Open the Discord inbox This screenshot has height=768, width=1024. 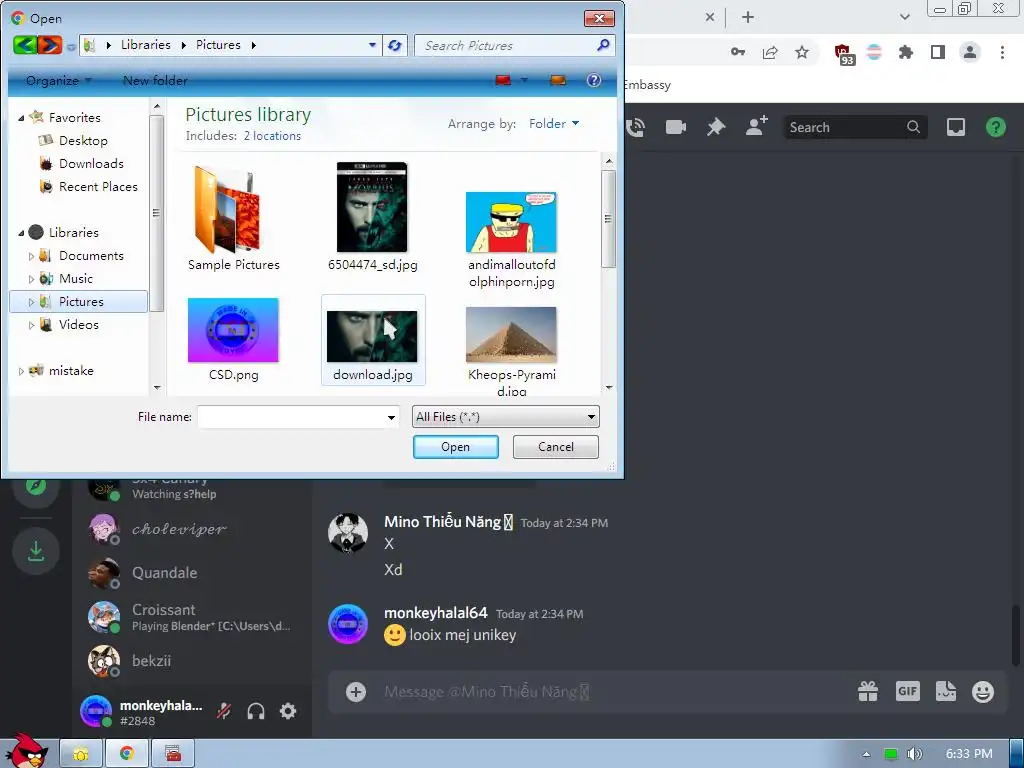[955, 127]
